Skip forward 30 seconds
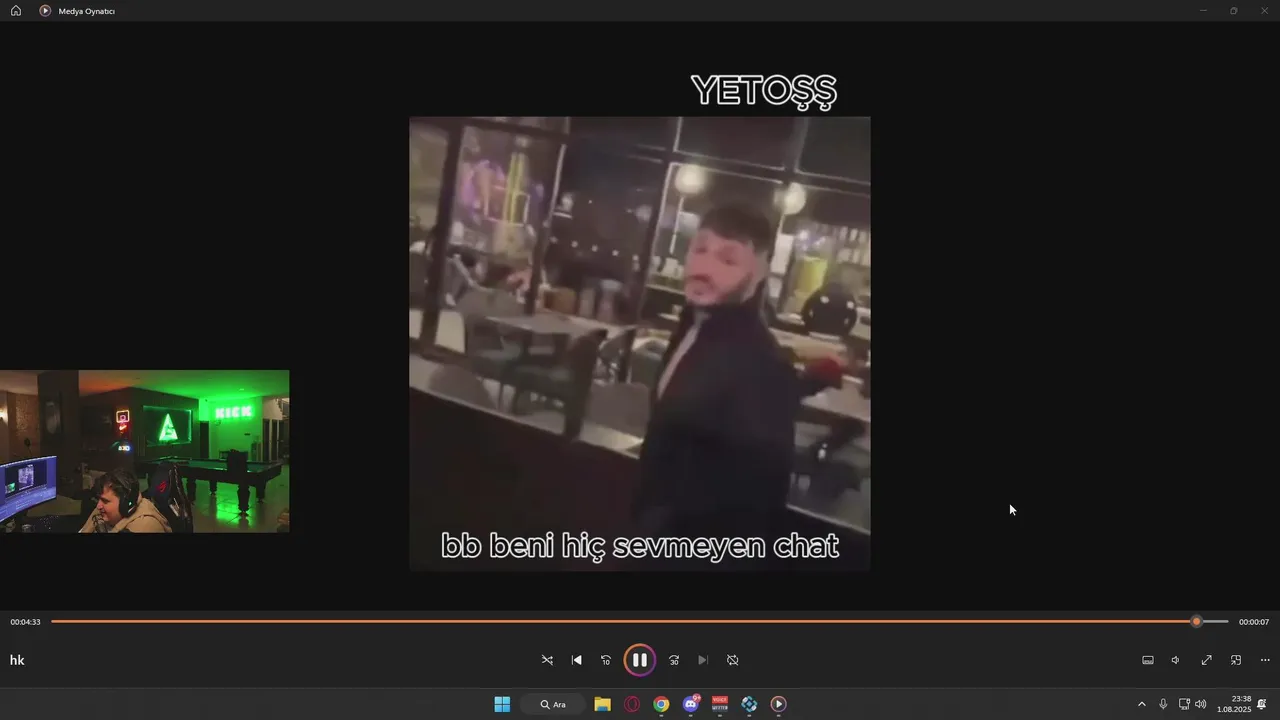The width and height of the screenshot is (1280, 720). click(x=674, y=660)
